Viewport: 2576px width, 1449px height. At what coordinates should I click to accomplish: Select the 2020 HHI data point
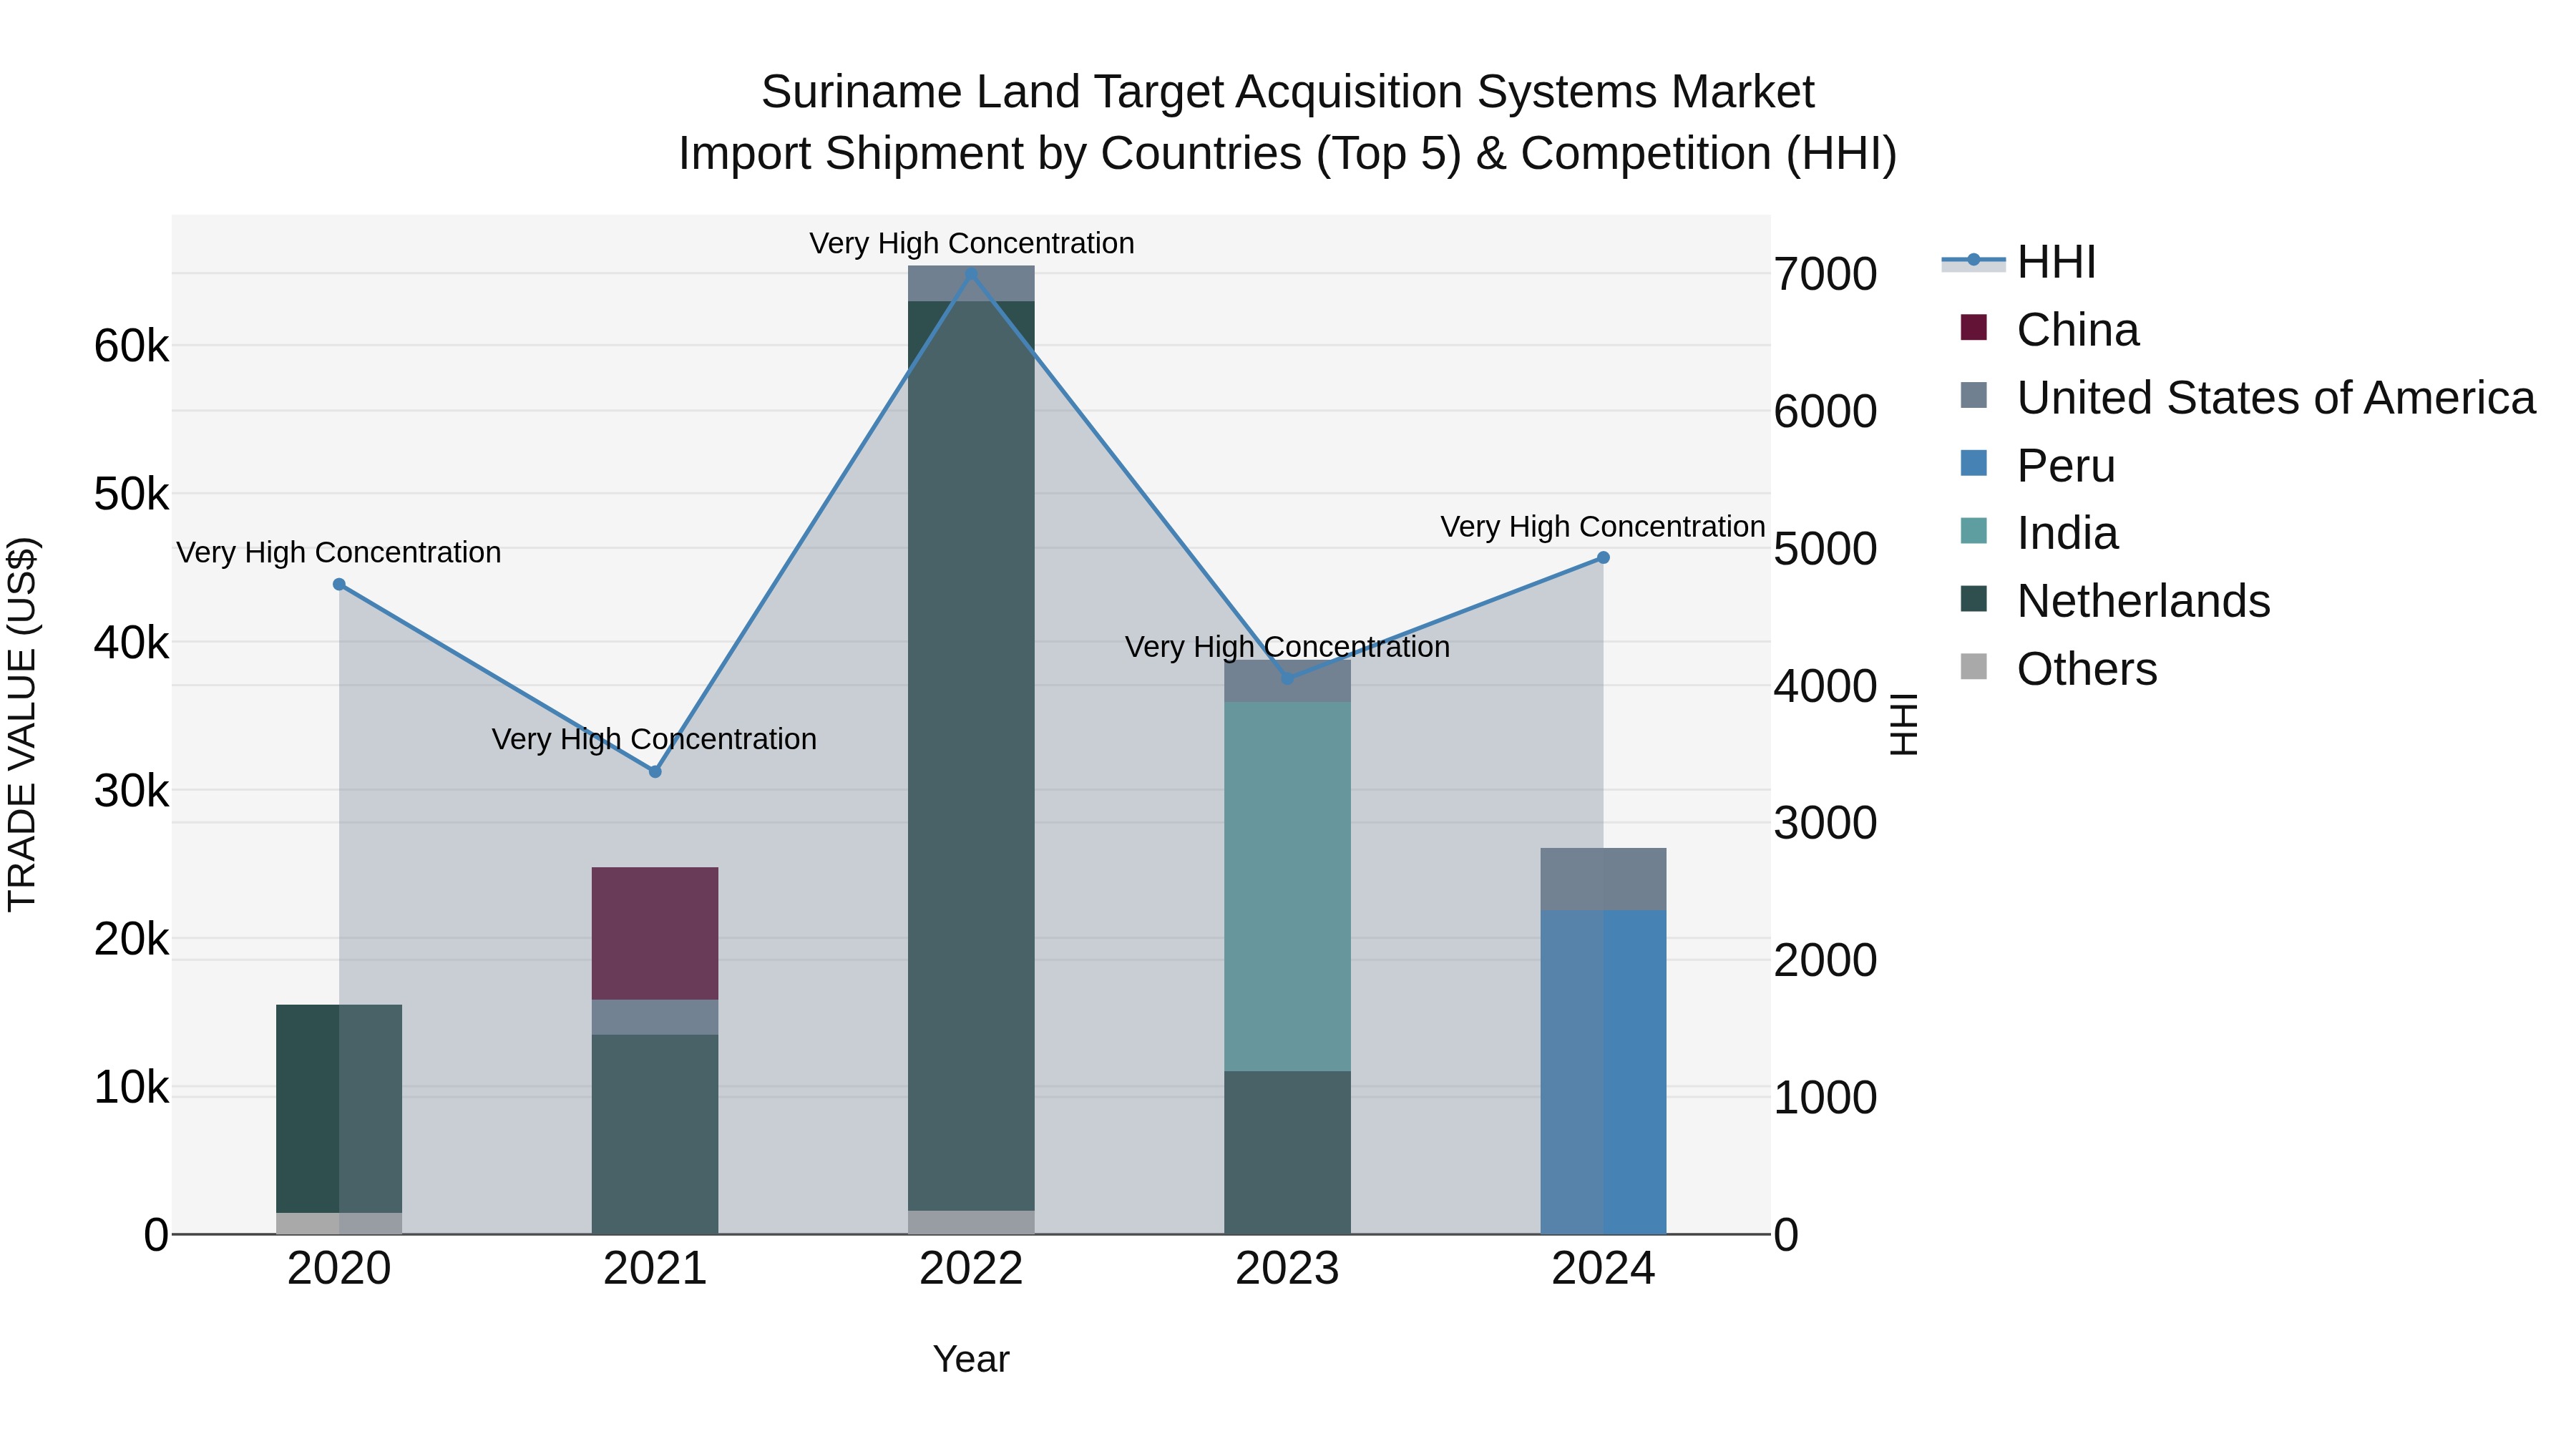tap(339, 585)
